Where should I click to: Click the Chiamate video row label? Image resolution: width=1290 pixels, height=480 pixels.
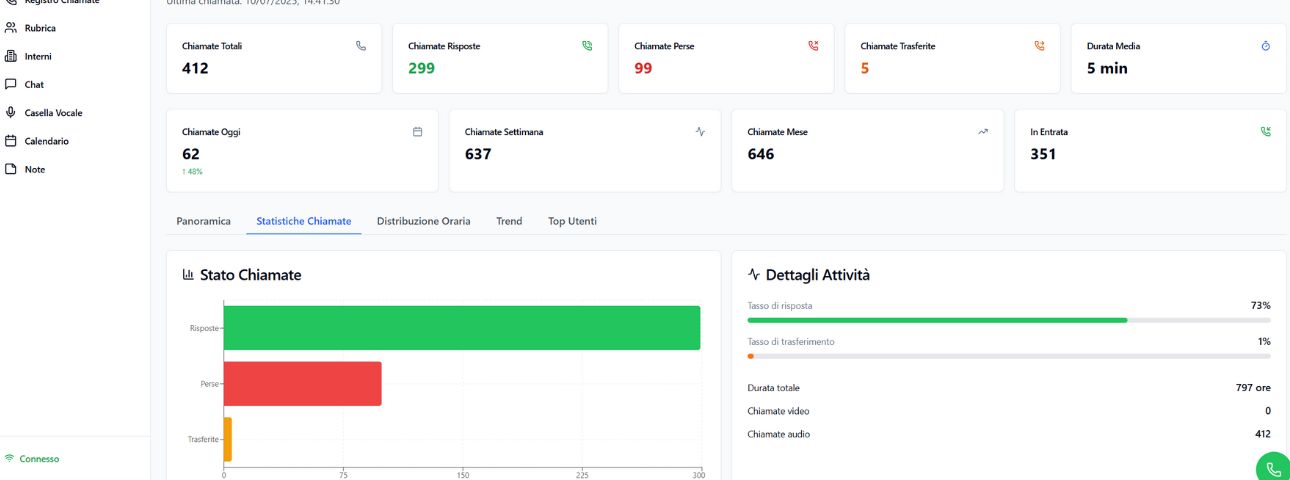pyautogui.click(x=778, y=411)
